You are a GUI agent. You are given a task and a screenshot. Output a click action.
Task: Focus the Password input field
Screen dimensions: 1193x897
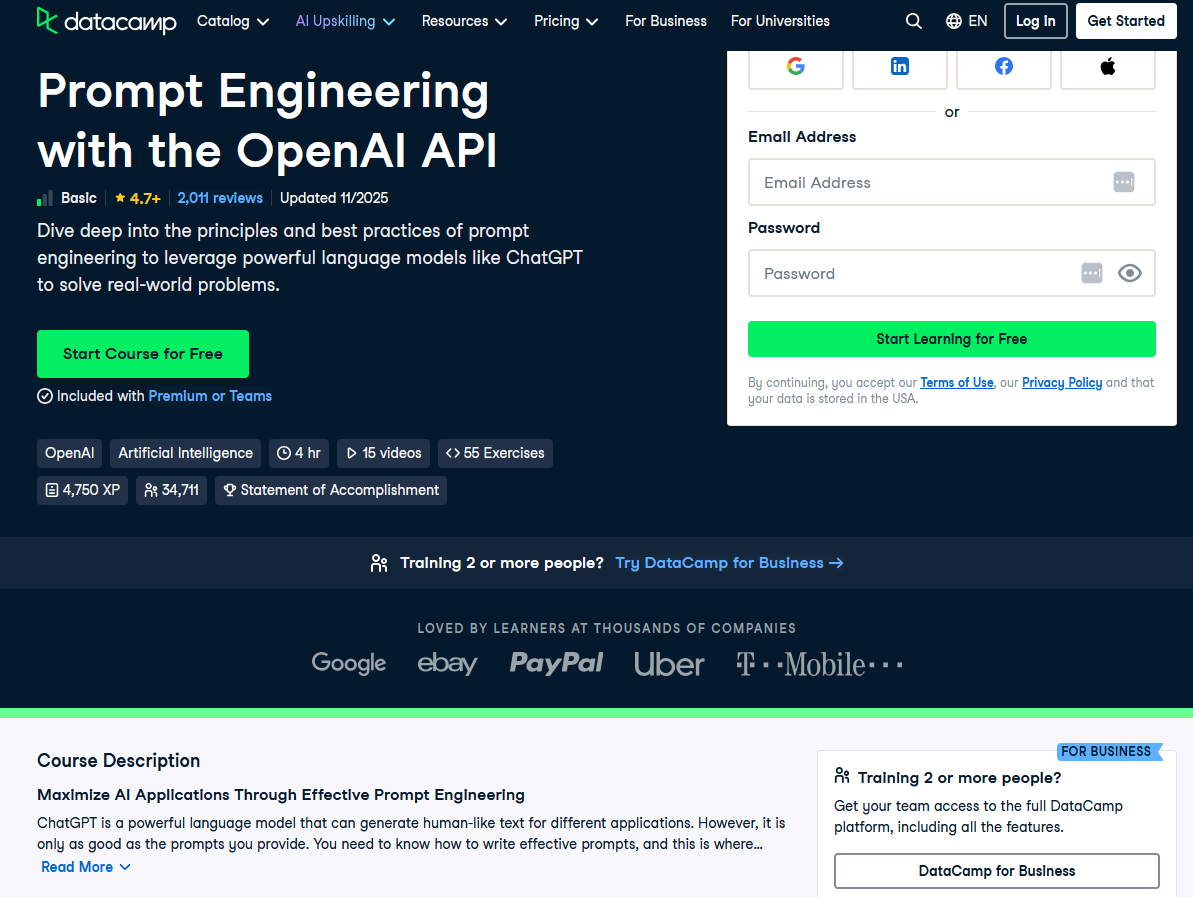952,273
